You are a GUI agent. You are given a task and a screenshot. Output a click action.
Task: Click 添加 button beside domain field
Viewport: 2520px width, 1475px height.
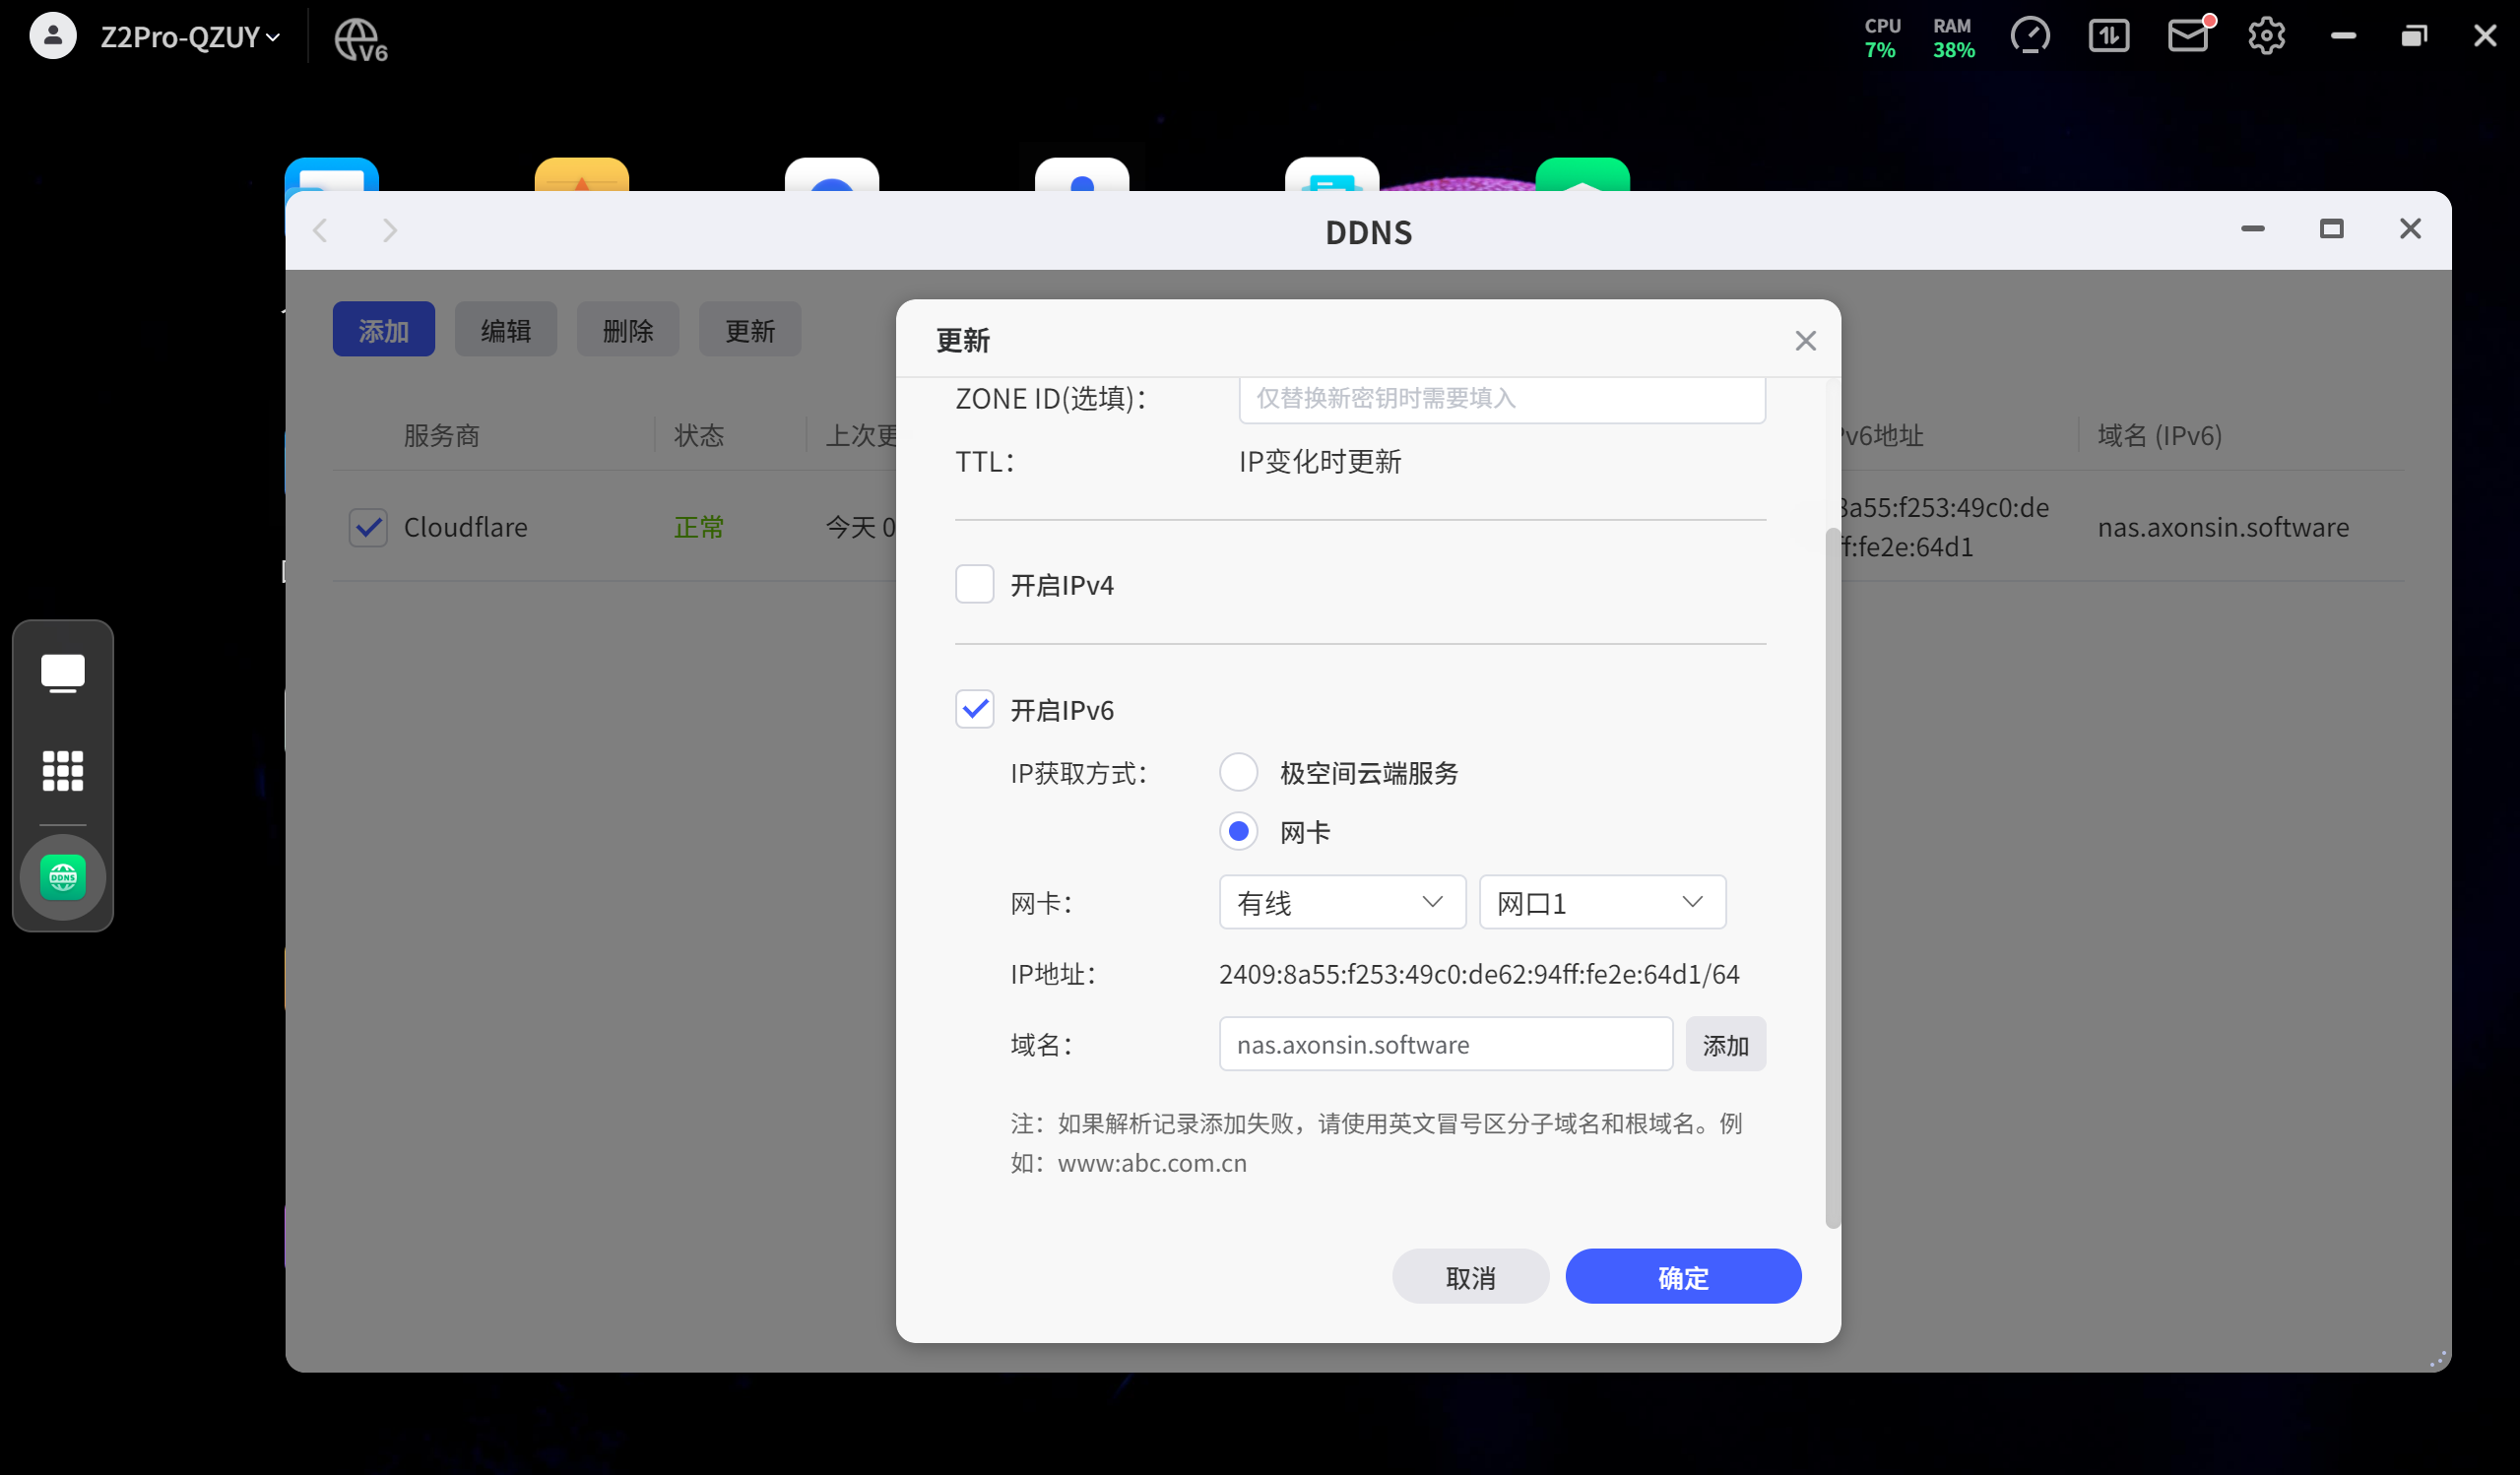pyautogui.click(x=1725, y=1045)
